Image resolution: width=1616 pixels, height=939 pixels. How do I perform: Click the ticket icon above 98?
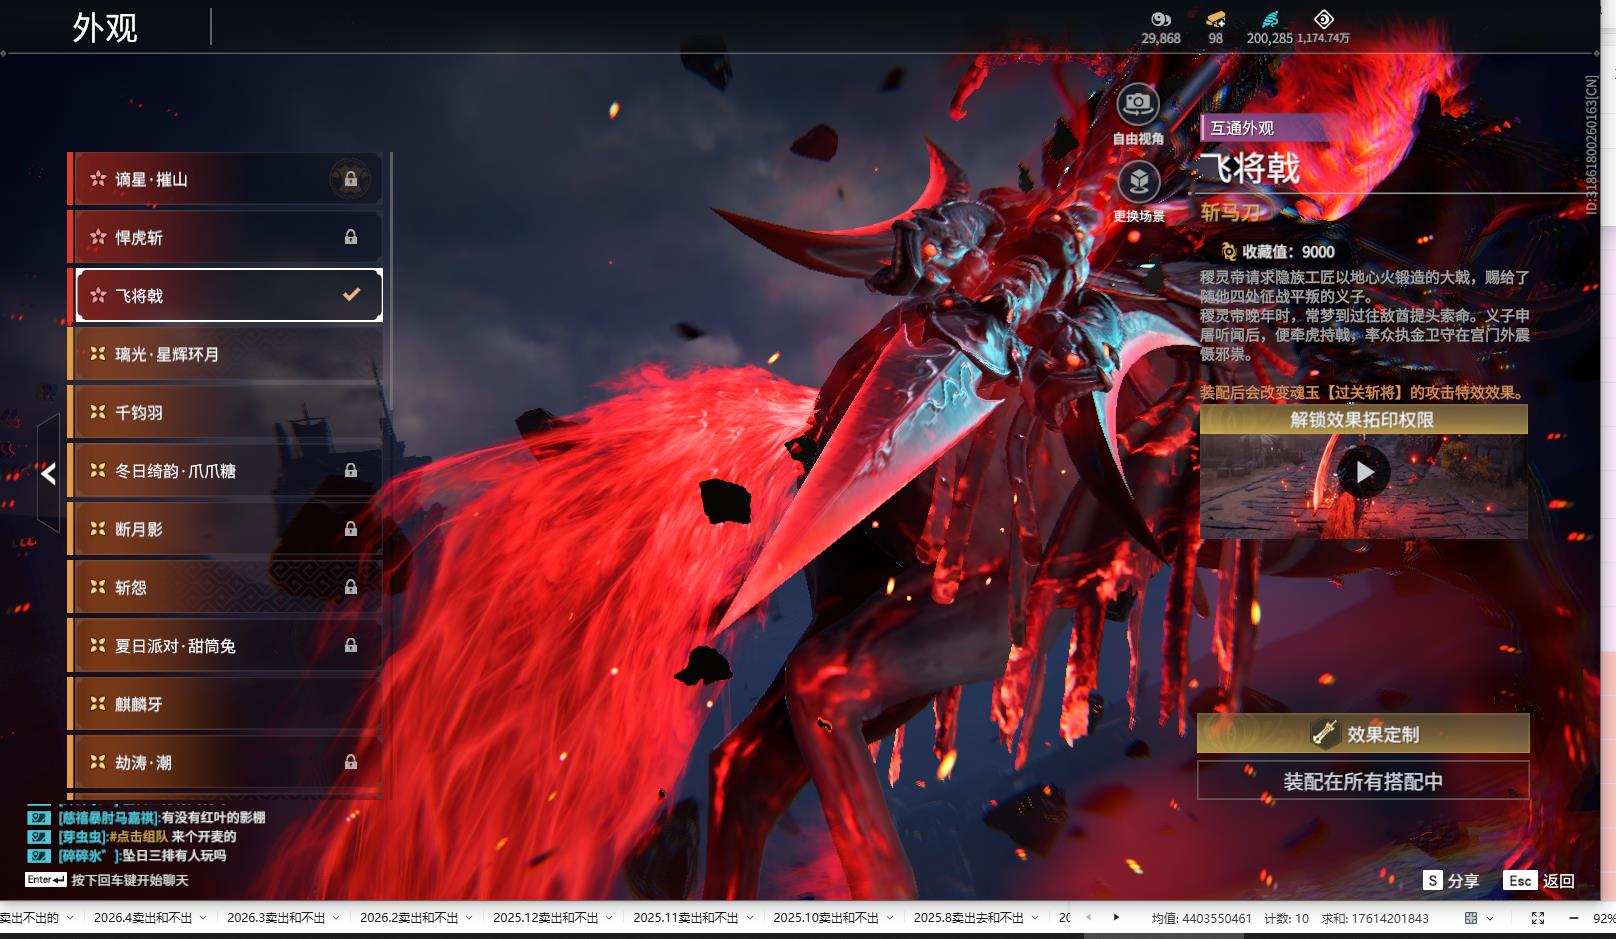[1215, 19]
